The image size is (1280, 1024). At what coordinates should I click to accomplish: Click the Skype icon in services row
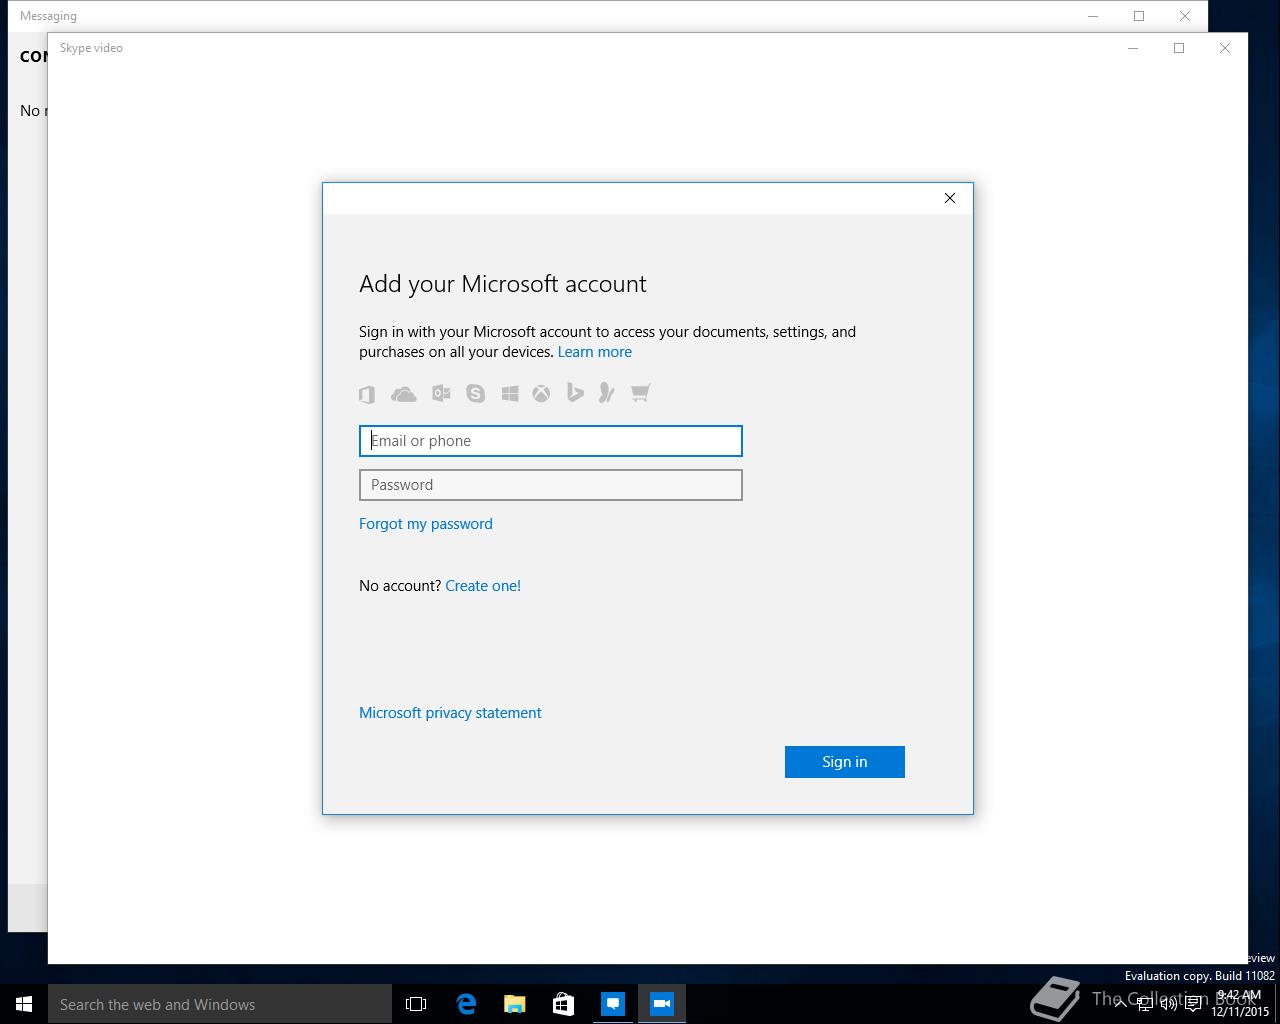(x=475, y=393)
